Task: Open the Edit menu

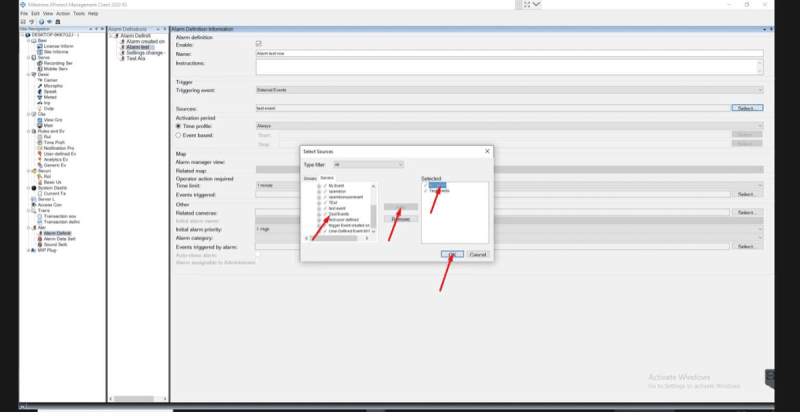Action: click(35, 14)
